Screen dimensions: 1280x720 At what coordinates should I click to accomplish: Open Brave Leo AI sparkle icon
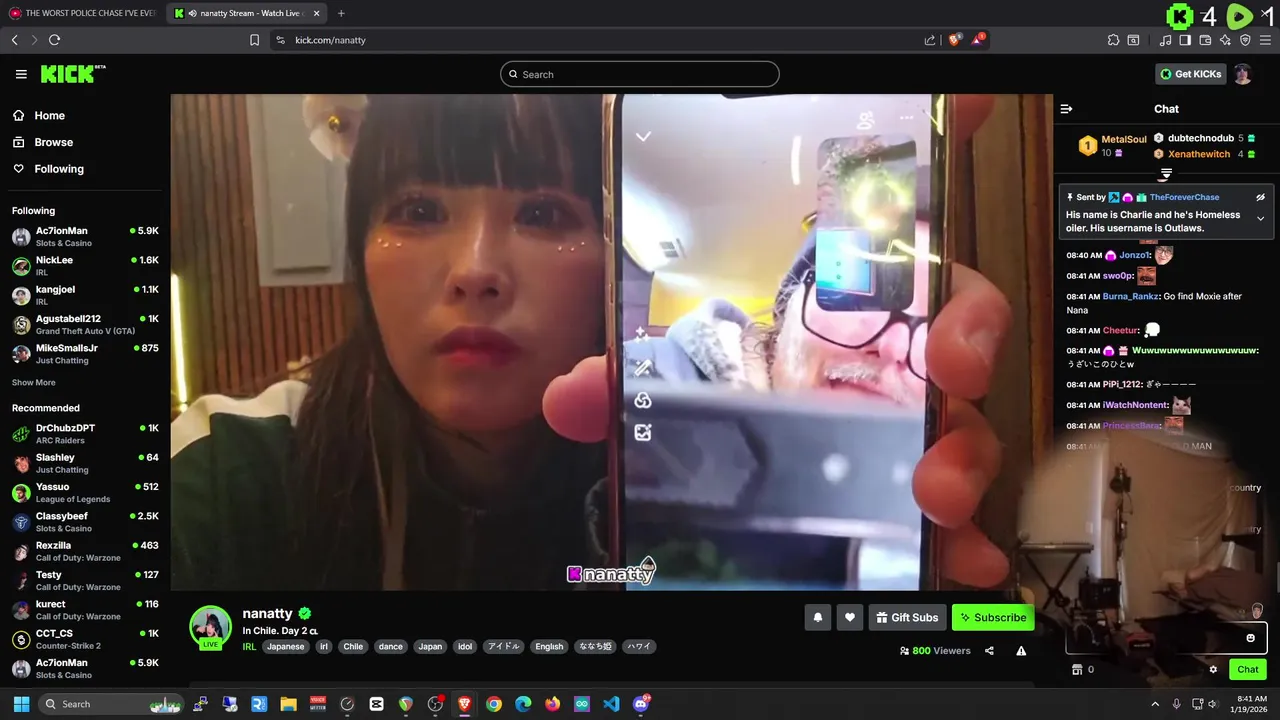click(x=1225, y=40)
